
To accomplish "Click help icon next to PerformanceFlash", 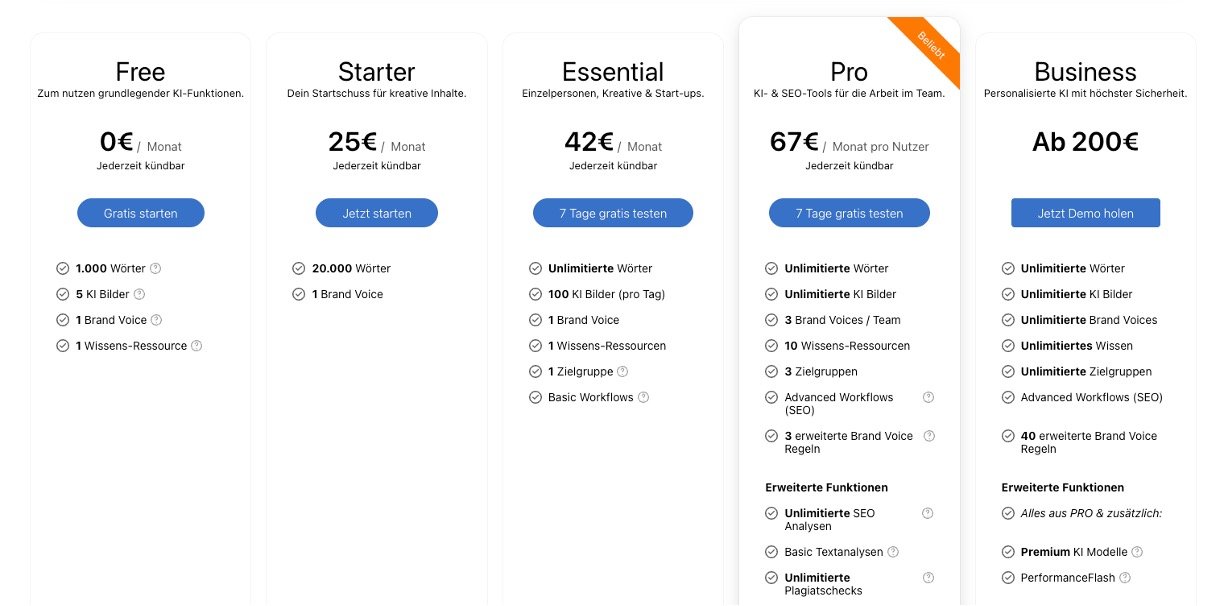I will (x=1125, y=578).
